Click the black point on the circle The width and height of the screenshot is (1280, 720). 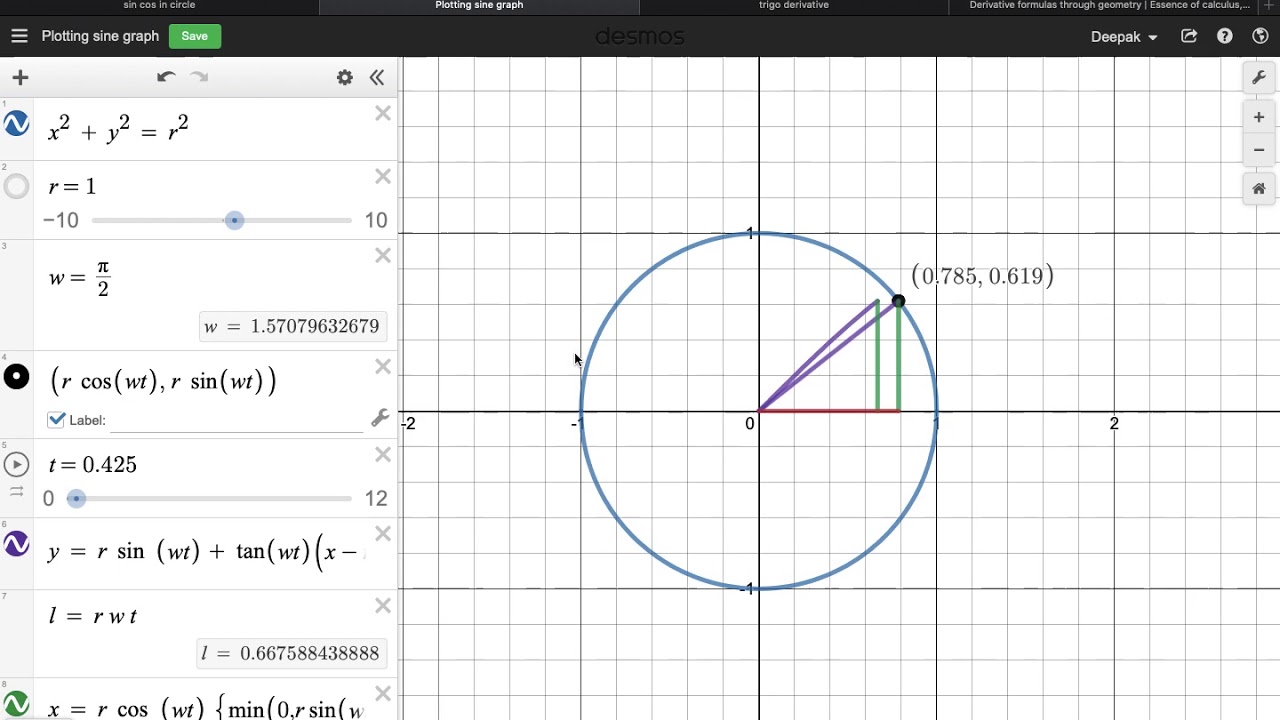898,301
